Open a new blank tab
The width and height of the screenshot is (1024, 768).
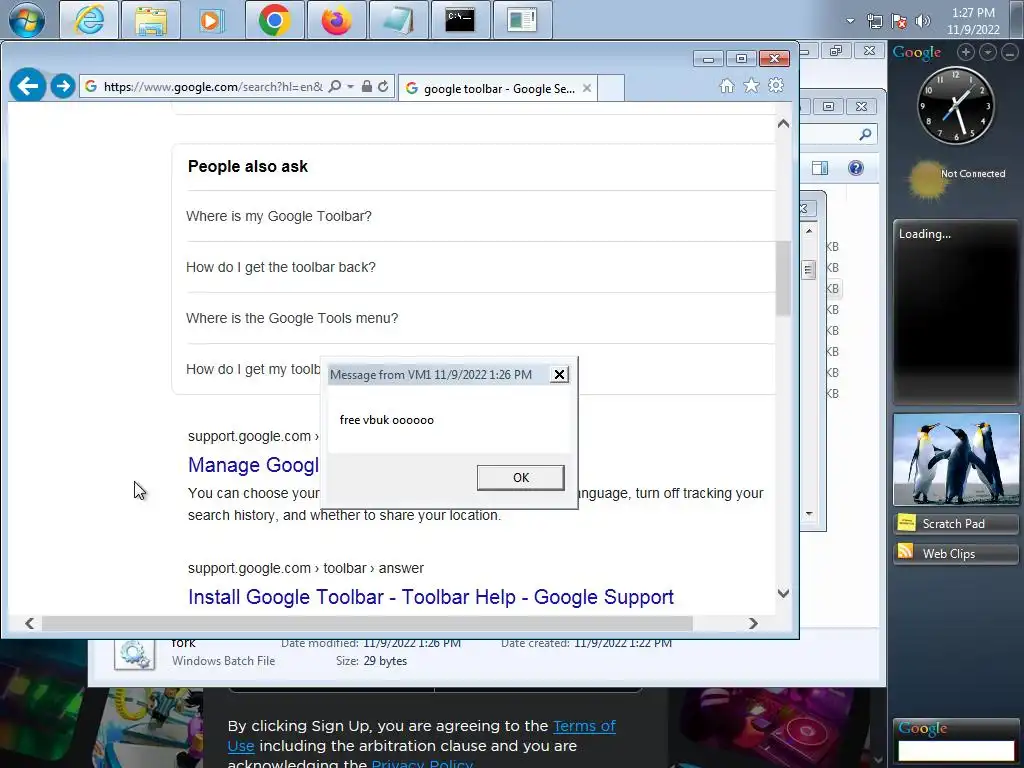pyautogui.click(x=611, y=88)
